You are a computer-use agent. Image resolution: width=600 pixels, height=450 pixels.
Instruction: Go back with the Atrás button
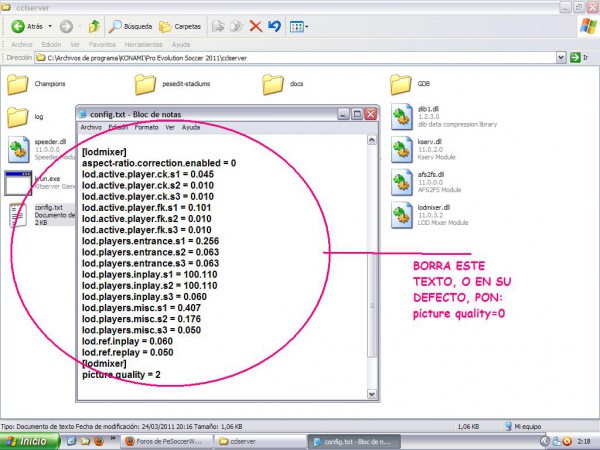coord(26,26)
